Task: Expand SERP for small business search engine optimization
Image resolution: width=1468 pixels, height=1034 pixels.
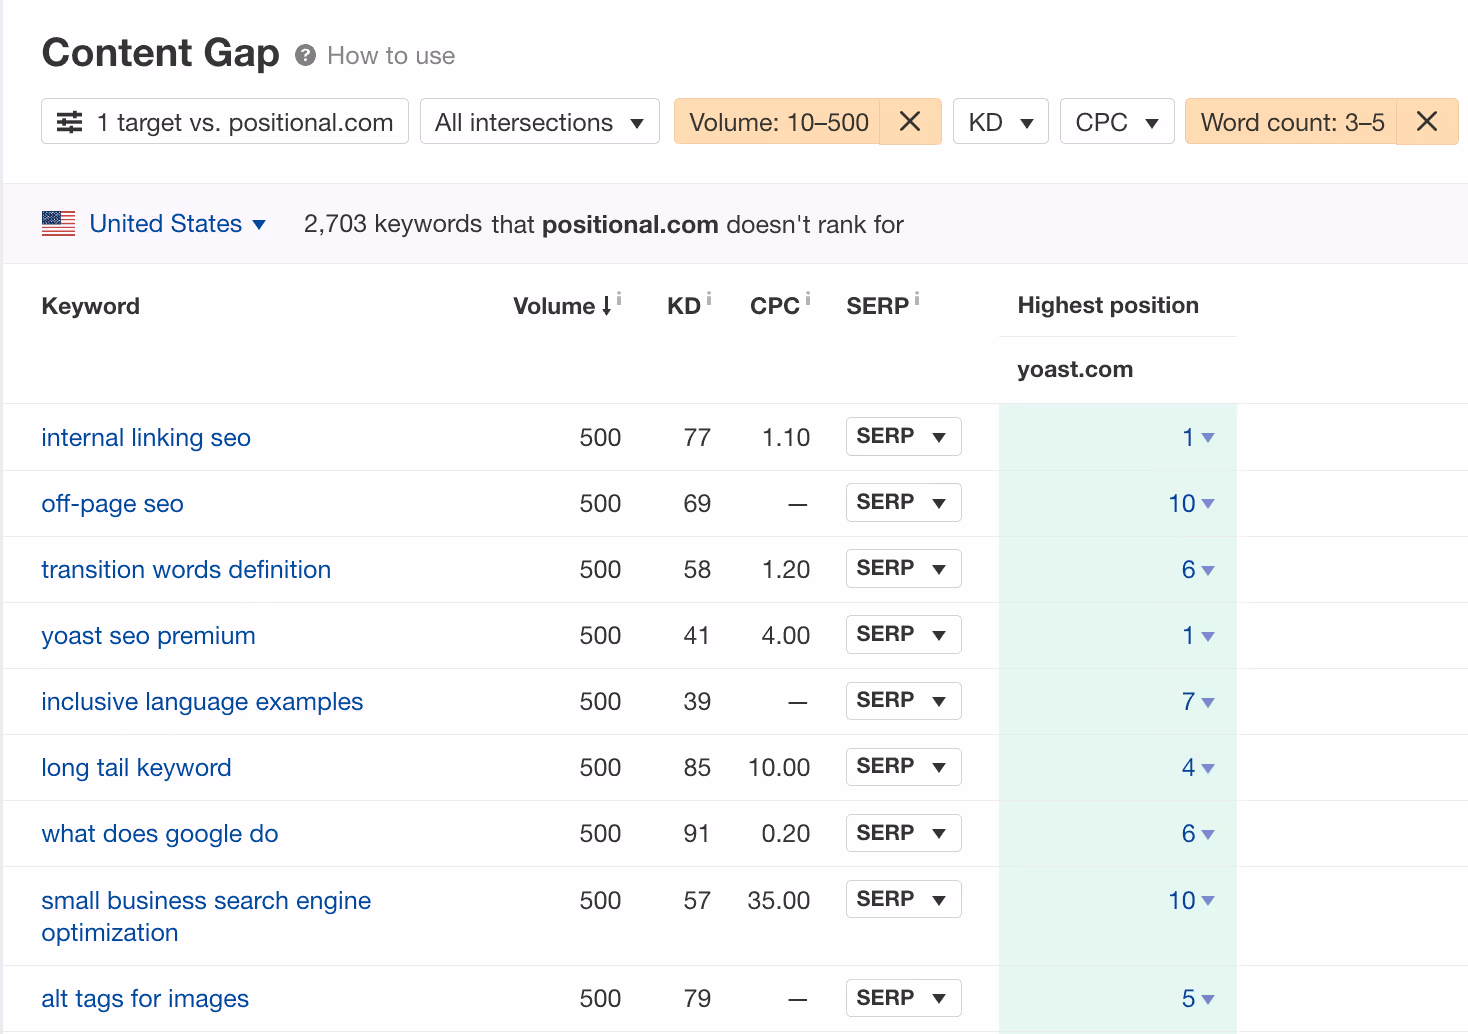Action: pyautogui.click(x=903, y=898)
